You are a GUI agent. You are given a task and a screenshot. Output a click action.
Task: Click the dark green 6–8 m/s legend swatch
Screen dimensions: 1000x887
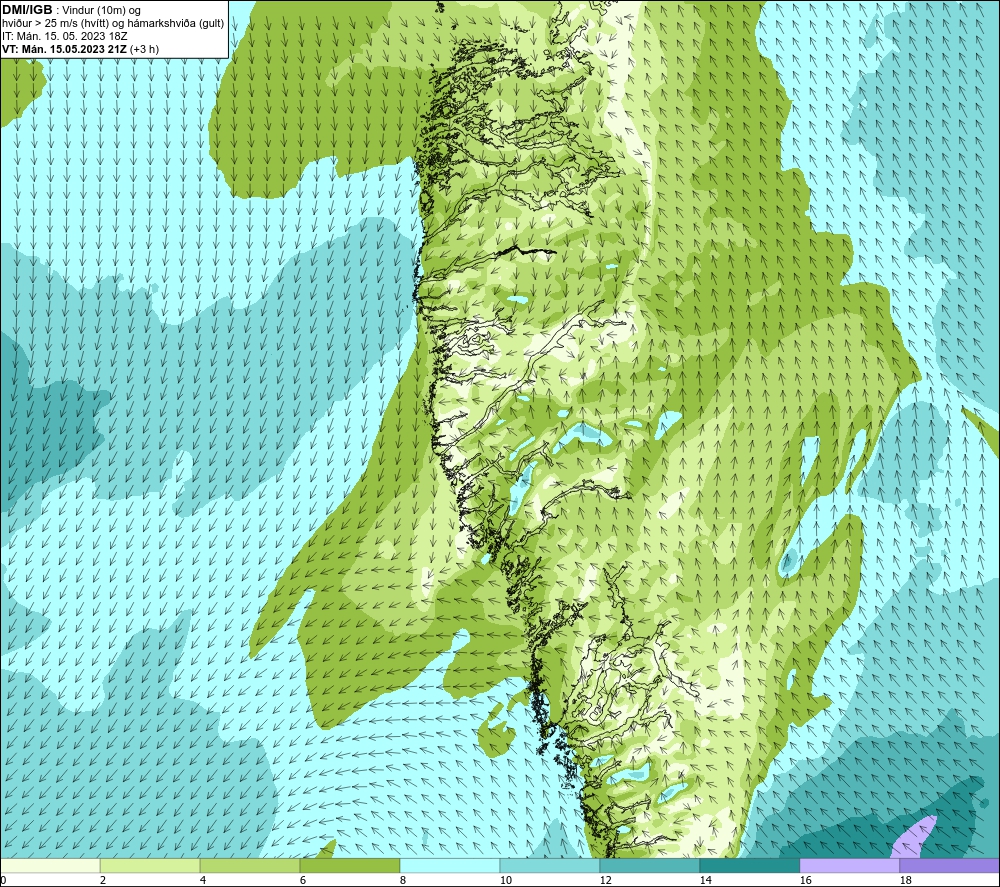(x=349, y=865)
